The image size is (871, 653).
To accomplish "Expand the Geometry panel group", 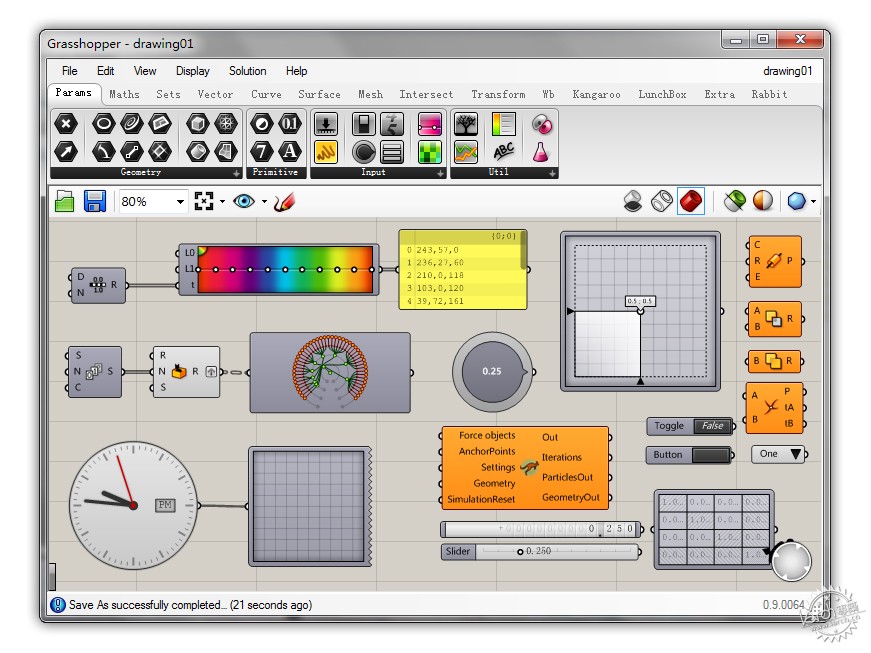I will 236,174.
